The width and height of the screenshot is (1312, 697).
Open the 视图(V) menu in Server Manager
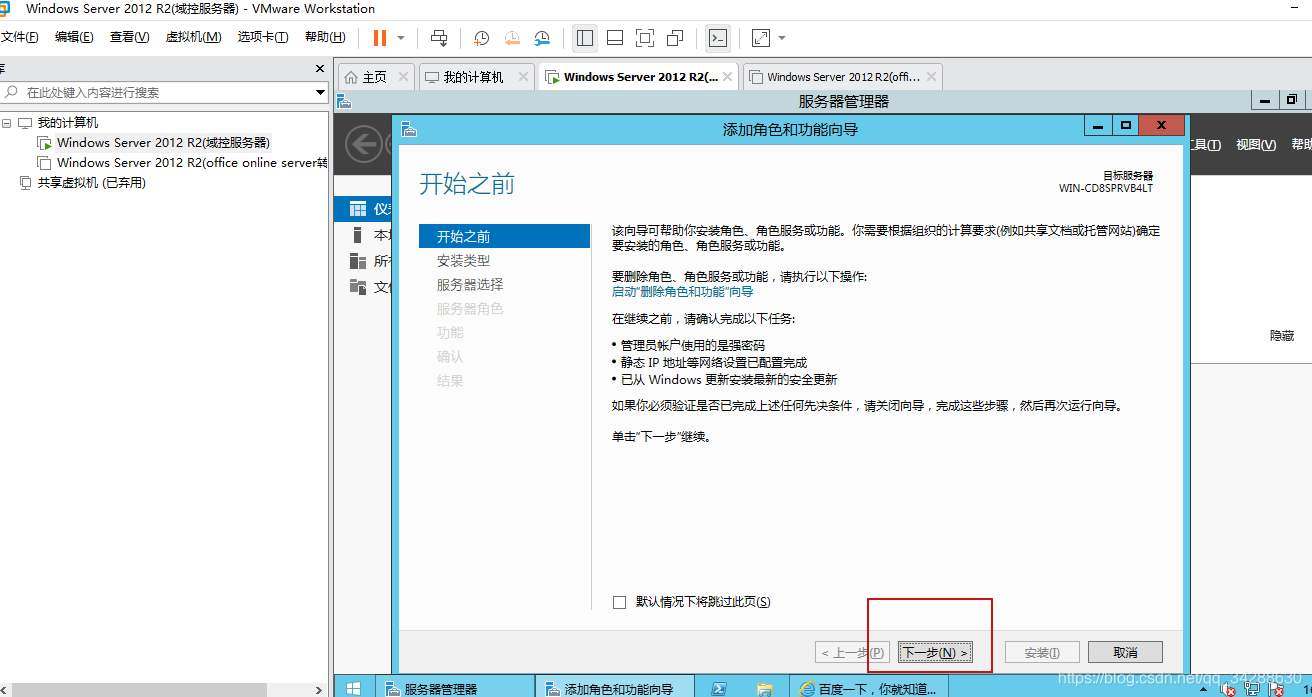(1256, 145)
